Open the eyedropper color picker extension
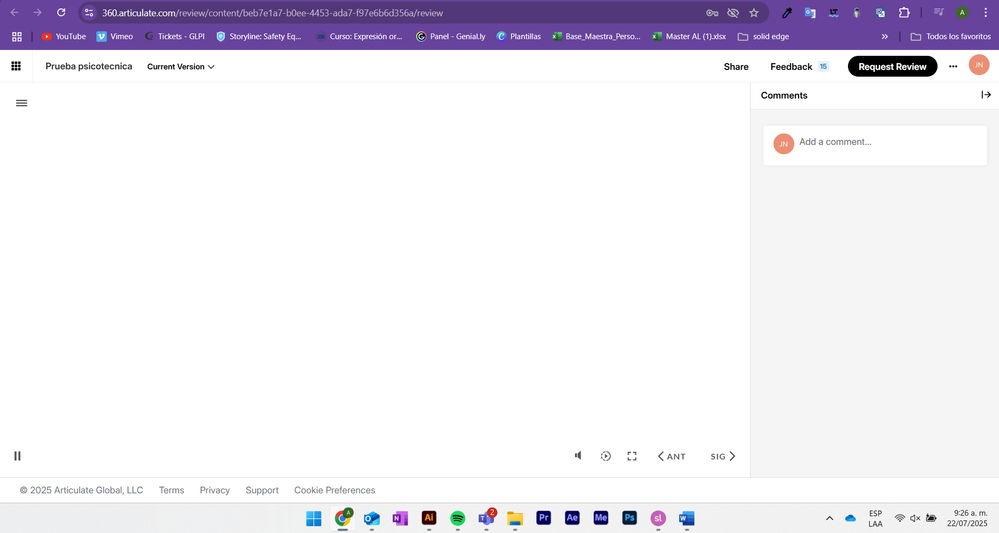 [787, 13]
